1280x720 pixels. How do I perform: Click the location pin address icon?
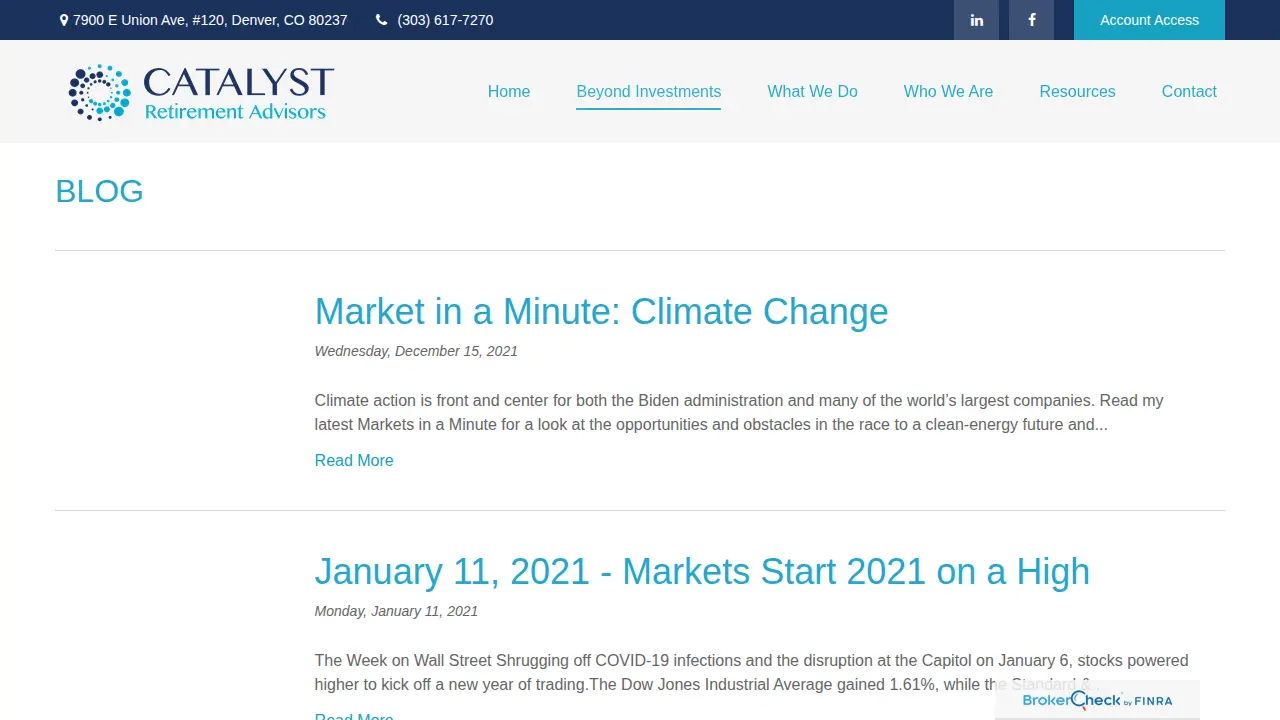[x=64, y=20]
